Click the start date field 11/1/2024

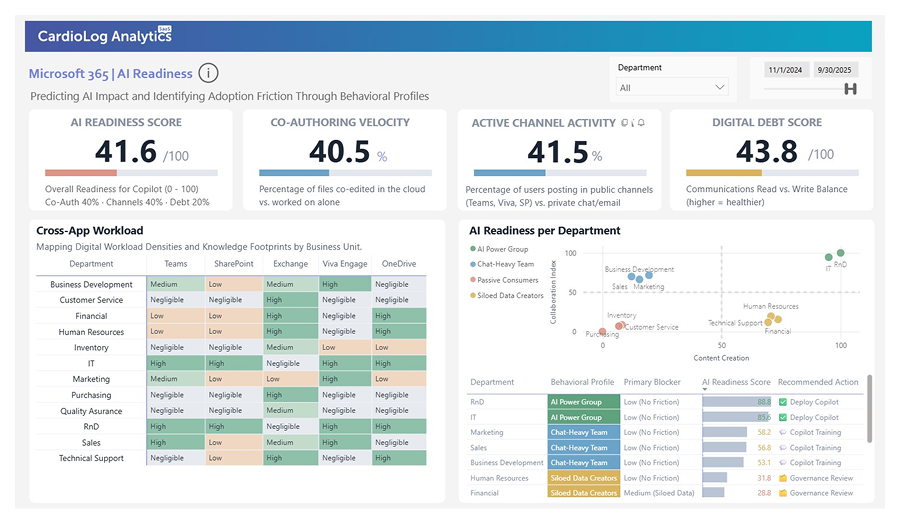[x=785, y=70]
